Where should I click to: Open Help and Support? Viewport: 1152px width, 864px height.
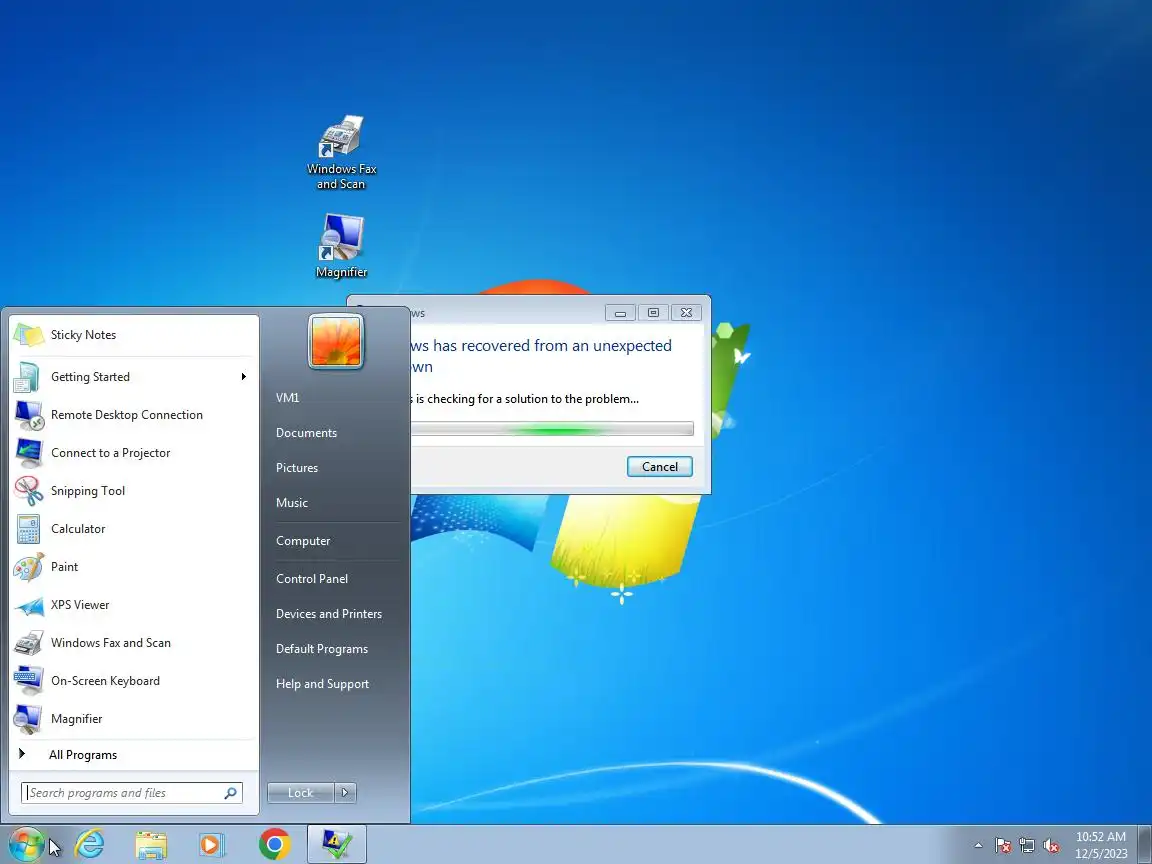[322, 684]
